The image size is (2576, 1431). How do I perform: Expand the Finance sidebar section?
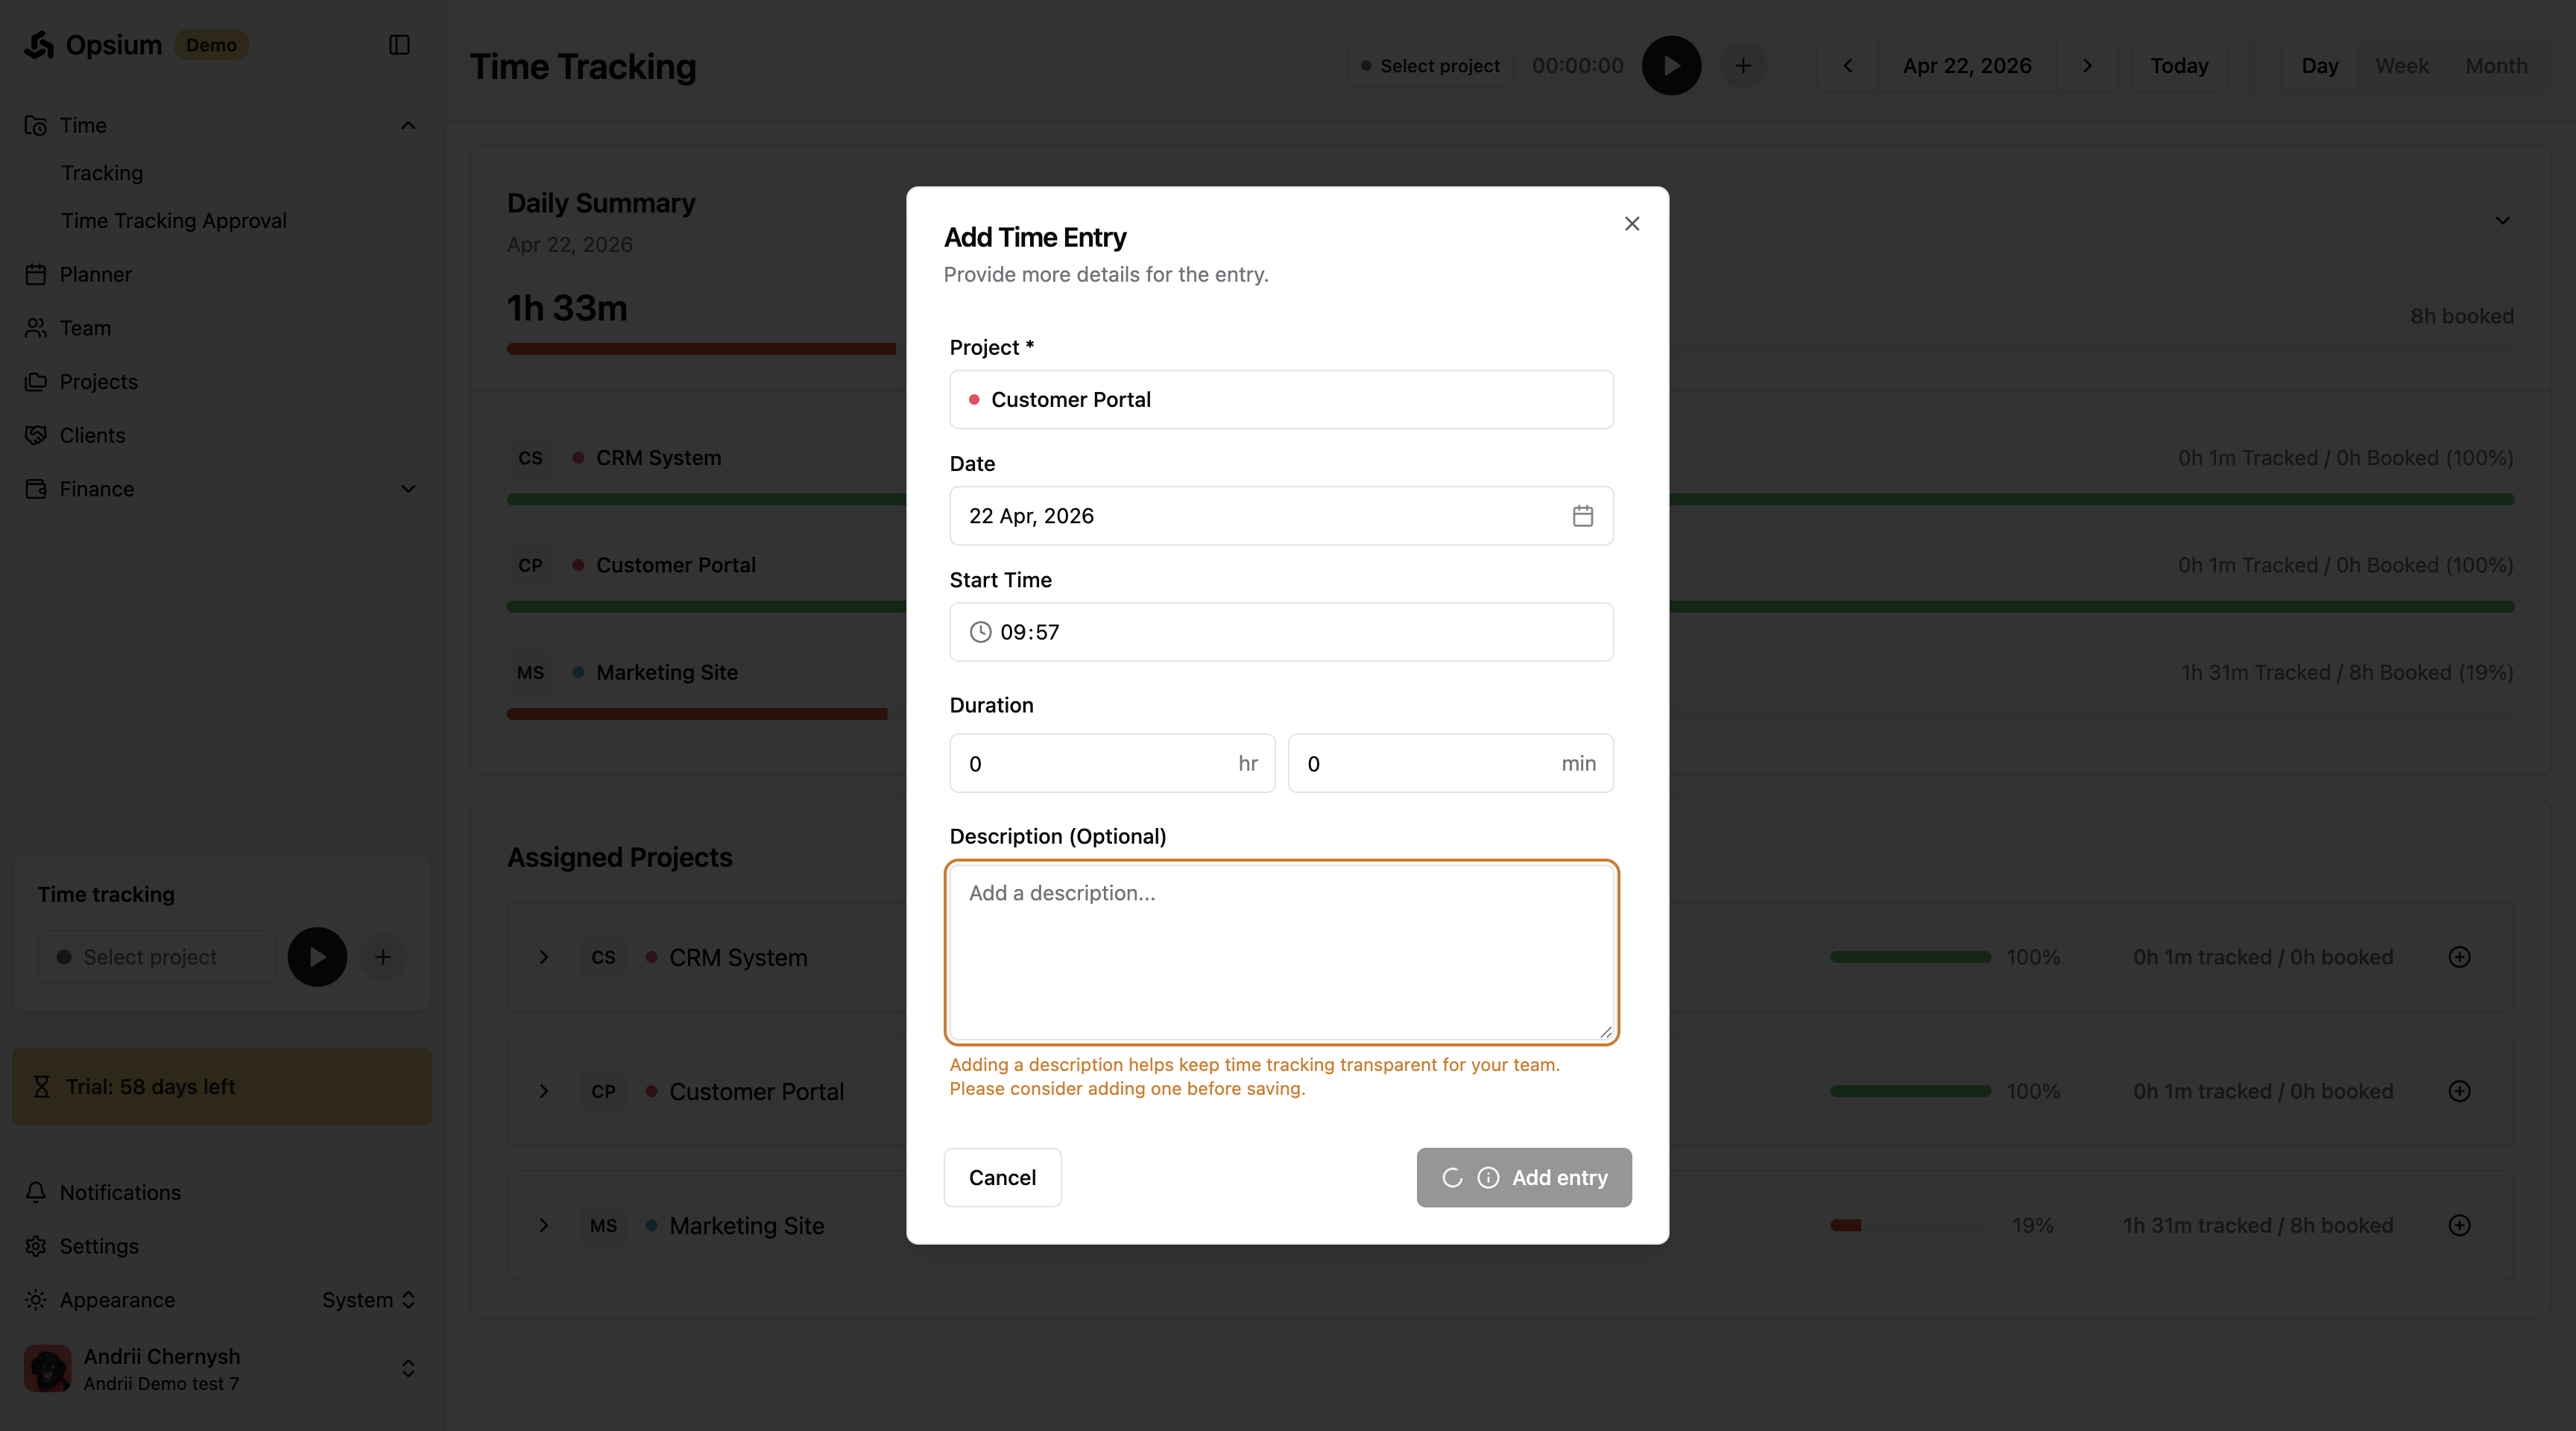click(x=408, y=489)
